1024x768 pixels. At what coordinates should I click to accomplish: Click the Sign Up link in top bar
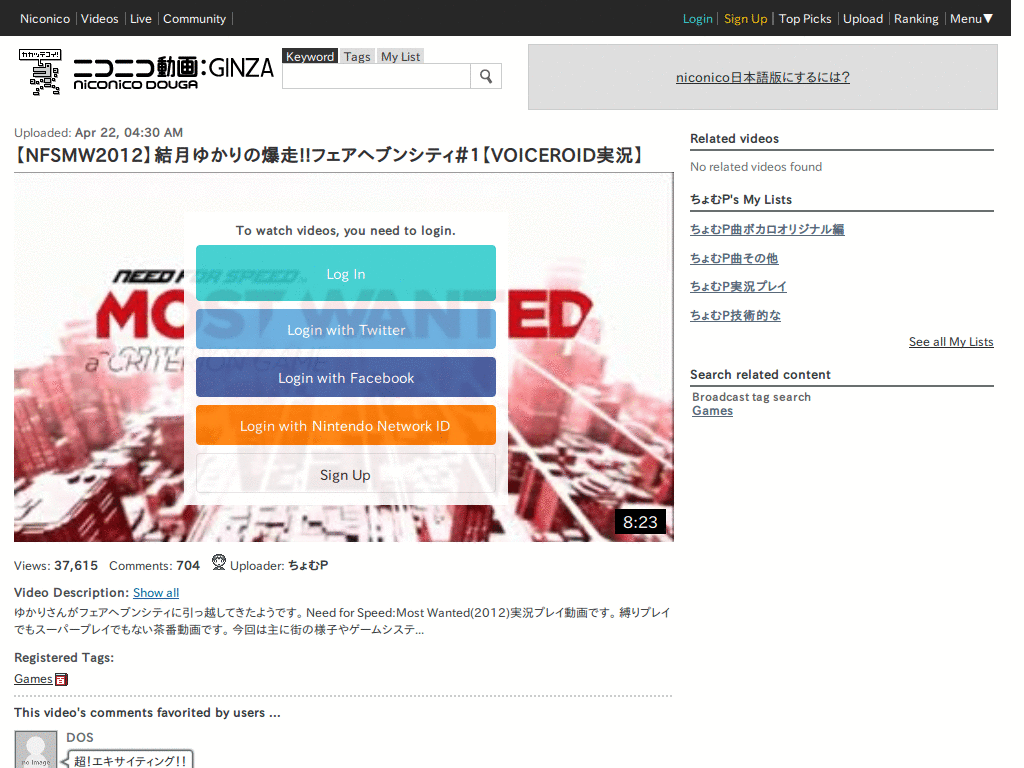(746, 19)
